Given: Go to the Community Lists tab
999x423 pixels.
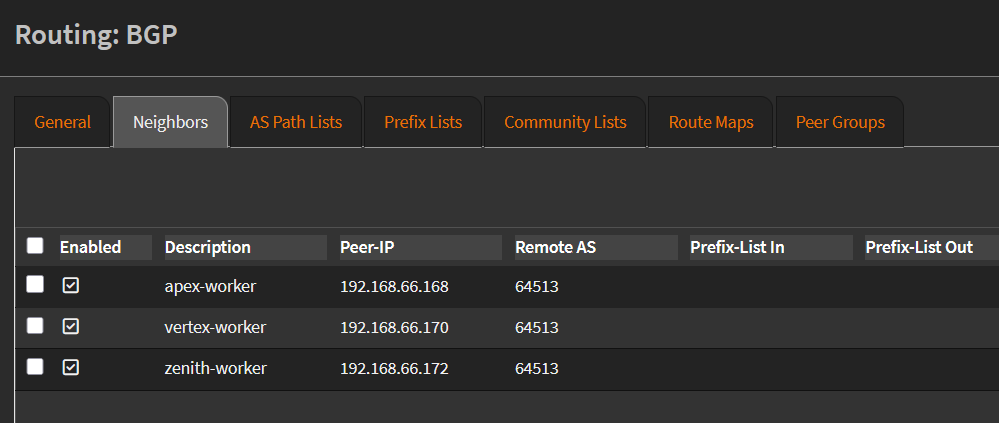Looking at the screenshot, I should 565,122.
